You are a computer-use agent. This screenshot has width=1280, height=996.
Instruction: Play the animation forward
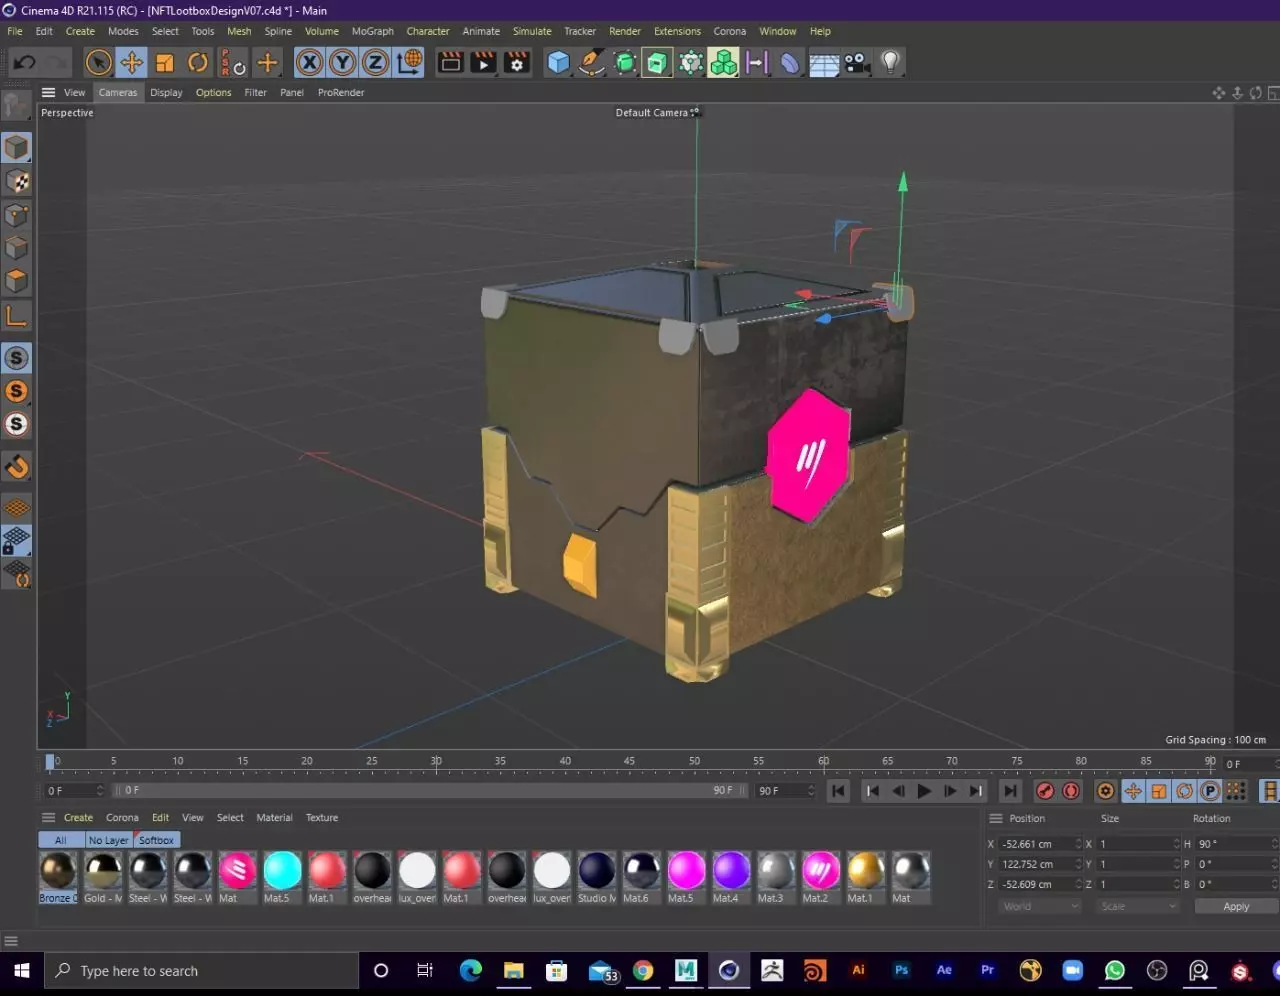pyautogui.click(x=924, y=791)
